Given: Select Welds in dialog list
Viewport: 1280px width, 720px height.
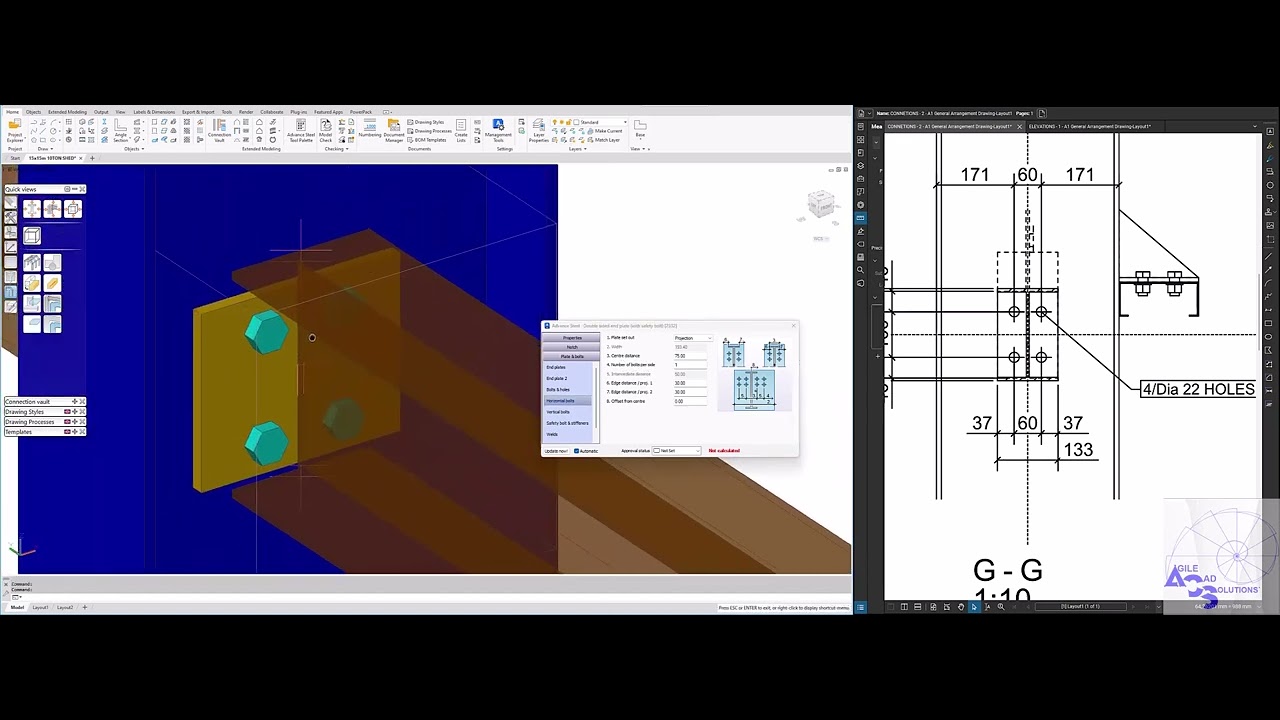Looking at the screenshot, I should (568, 434).
